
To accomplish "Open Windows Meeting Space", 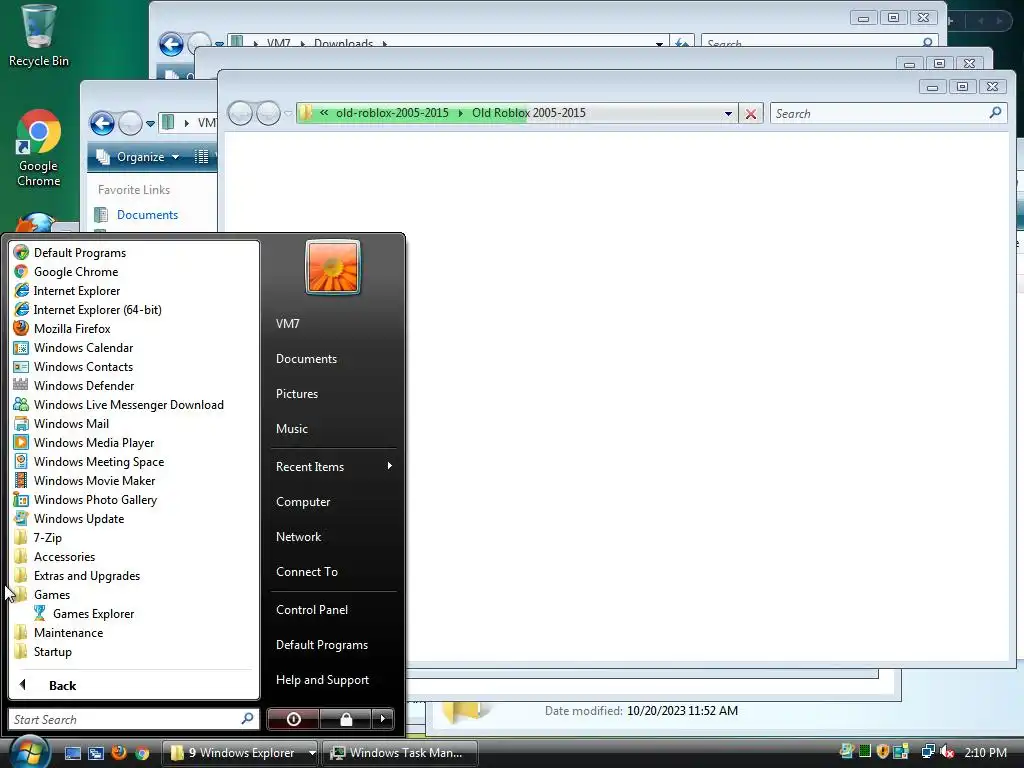I will 99,461.
